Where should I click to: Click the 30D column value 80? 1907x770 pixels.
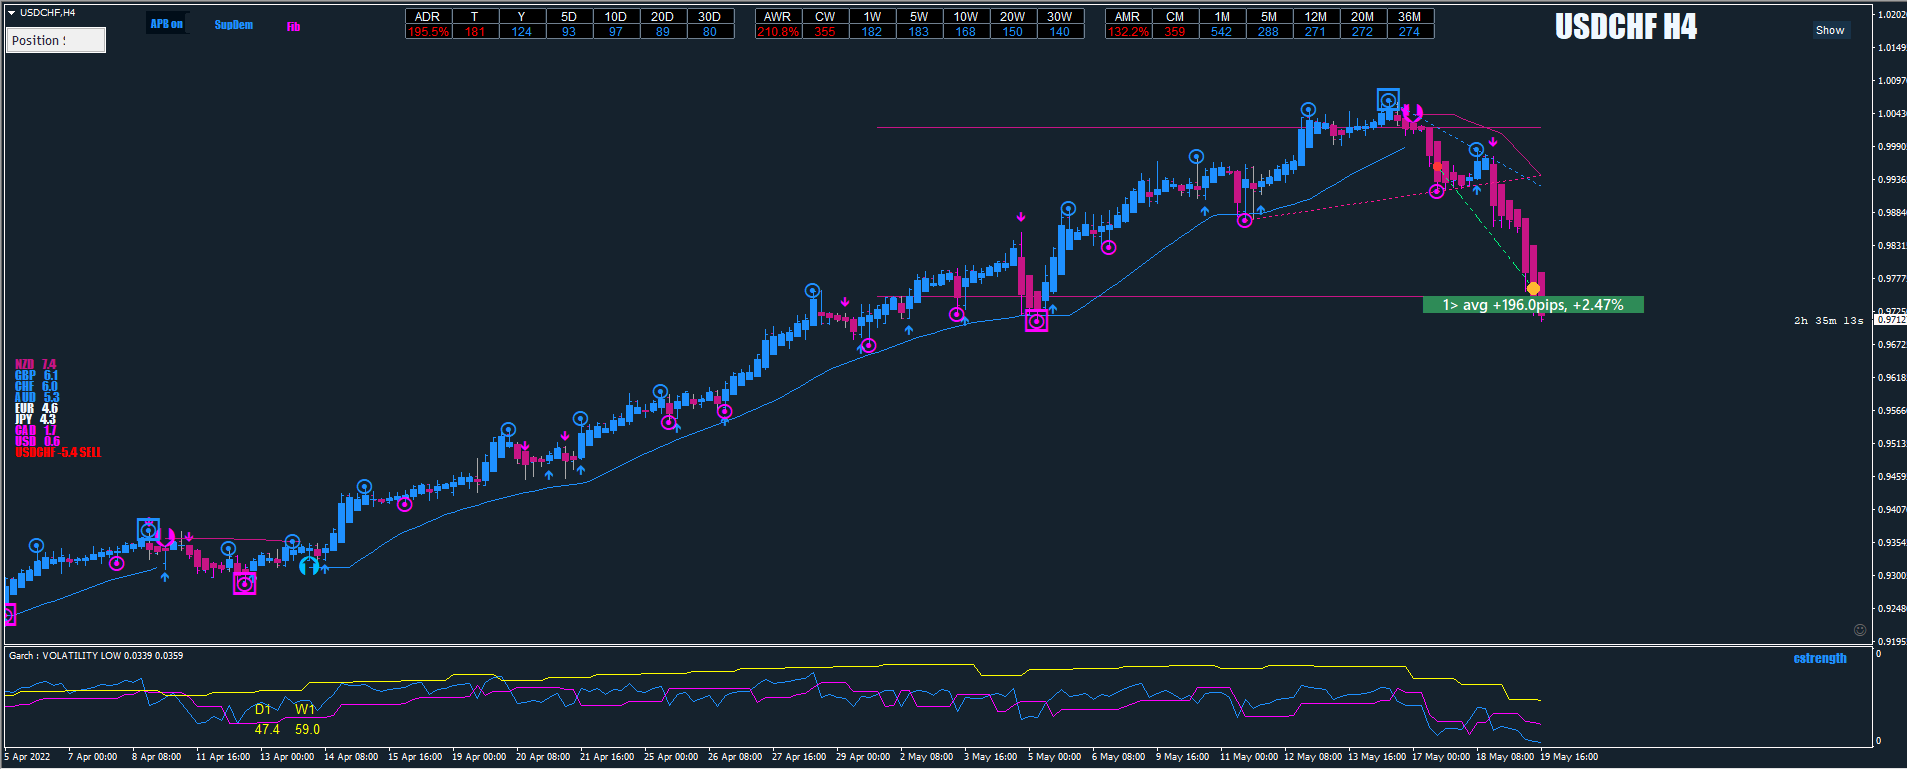[710, 32]
